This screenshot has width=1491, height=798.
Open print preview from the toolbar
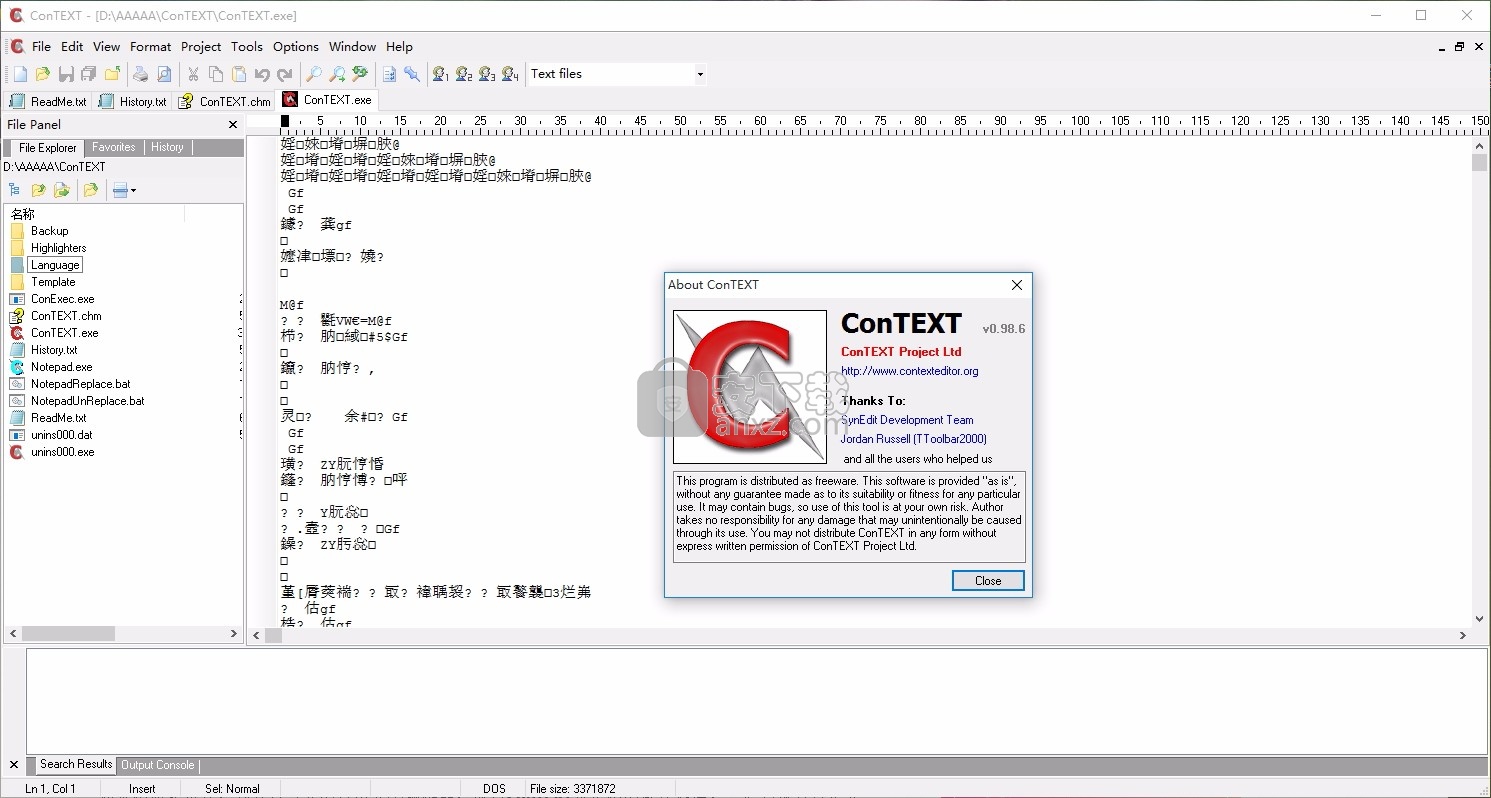click(x=164, y=74)
